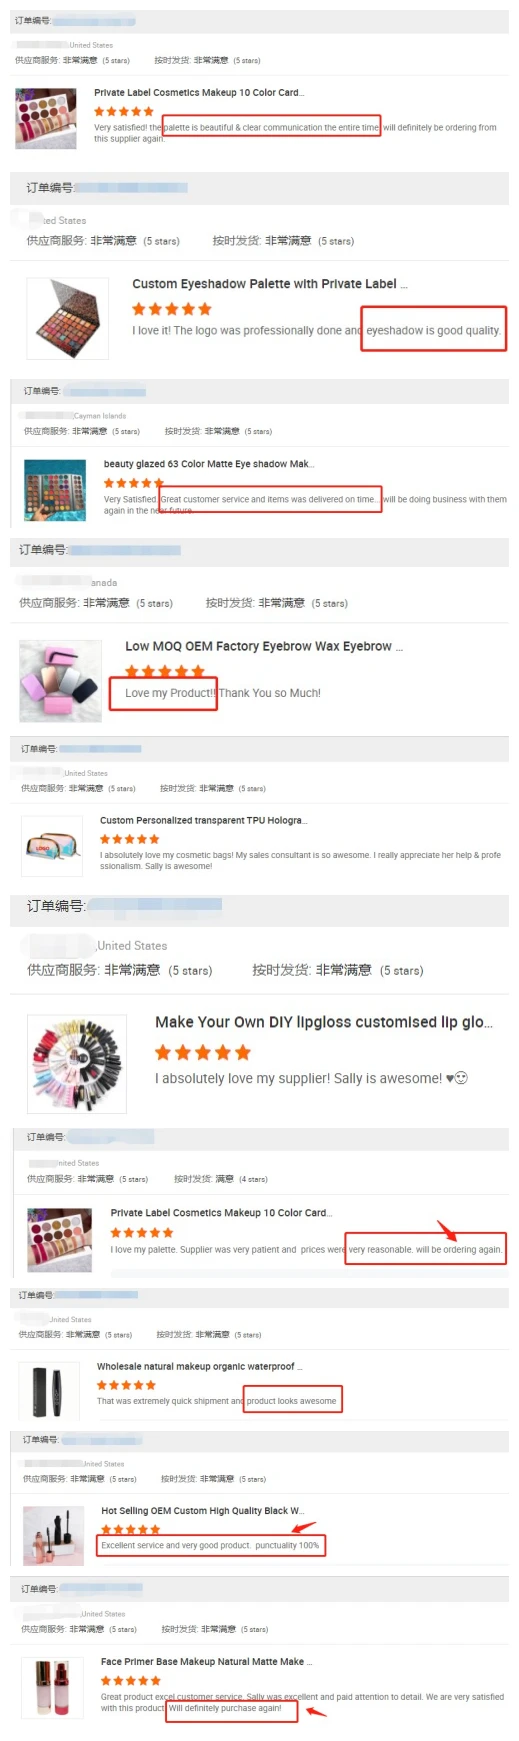
Task: Click the Custom Eyeshadow Palette product image
Action: click(x=67, y=318)
